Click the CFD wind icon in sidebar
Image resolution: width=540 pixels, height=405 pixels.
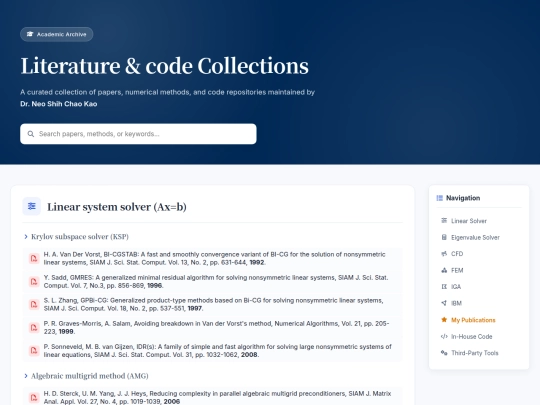pos(444,253)
